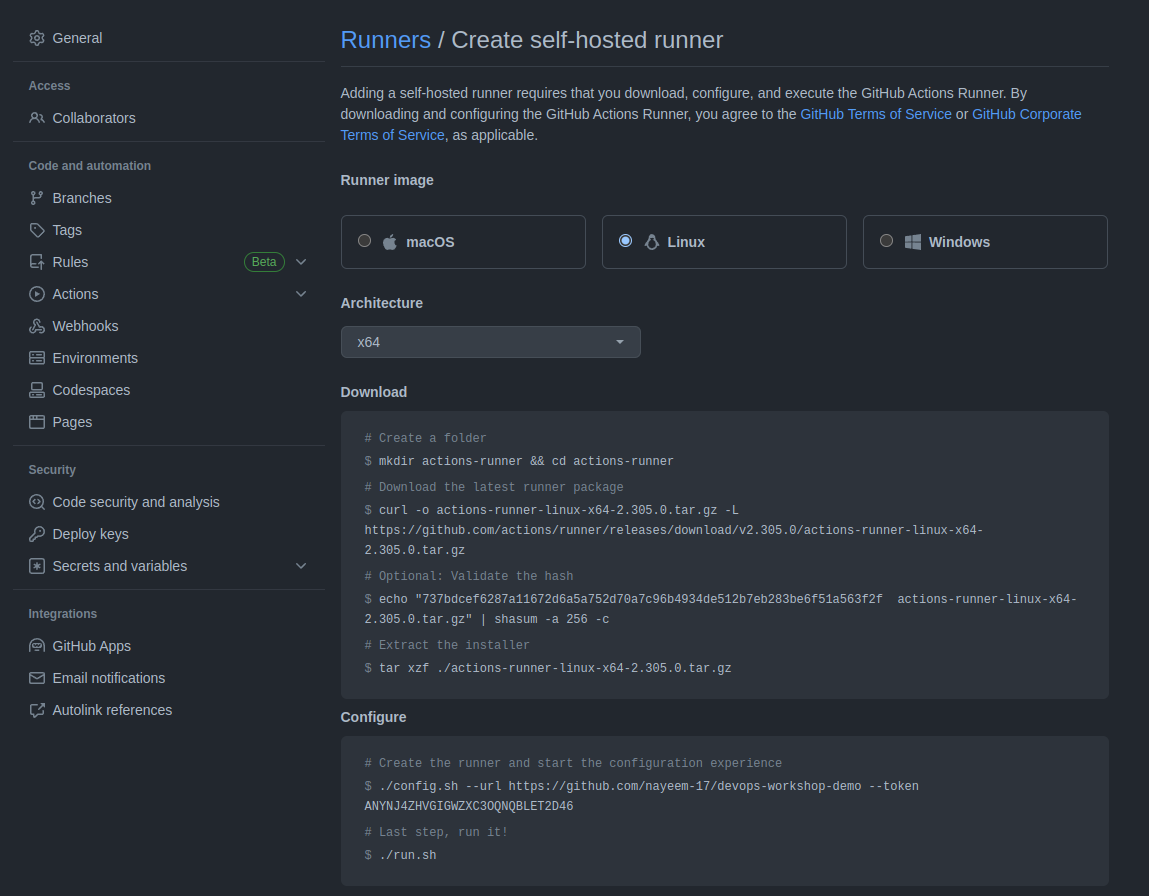The width and height of the screenshot is (1149, 896).
Task: Click the Beta badge next to Rules
Action: [x=264, y=262]
